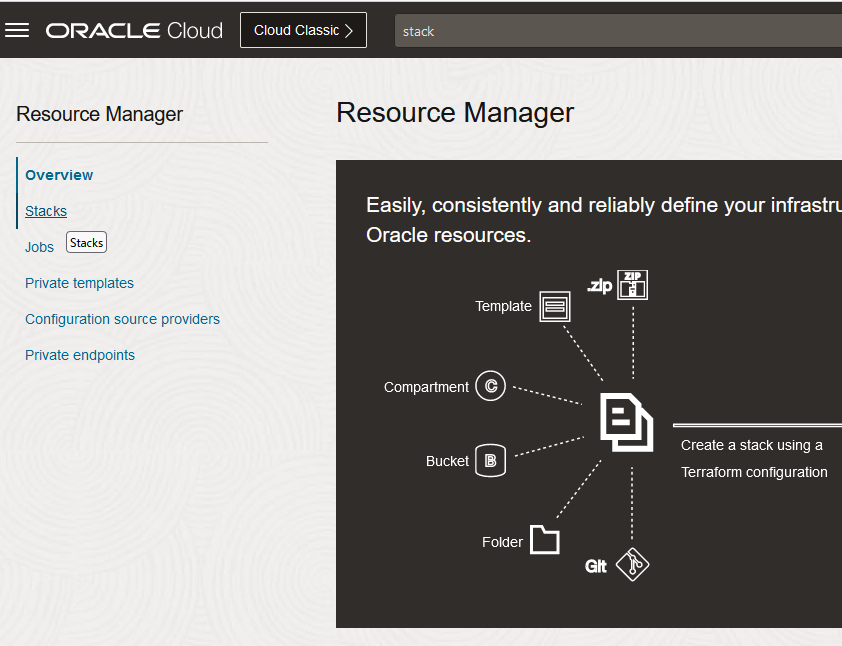Click the 'Git' label in the diagram
Screen dimensions: 842x646
[x=596, y=566]
